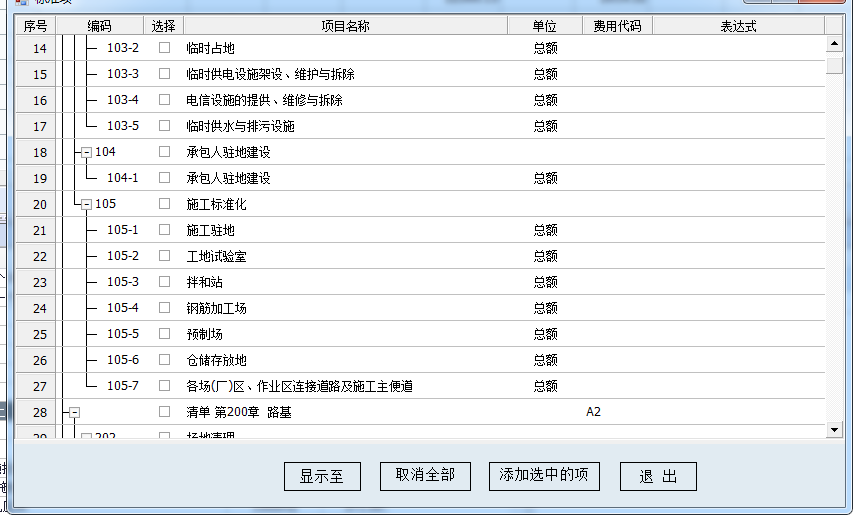Click item name 工地试验室
The image size is (853, 515).
tap(217, 256)
